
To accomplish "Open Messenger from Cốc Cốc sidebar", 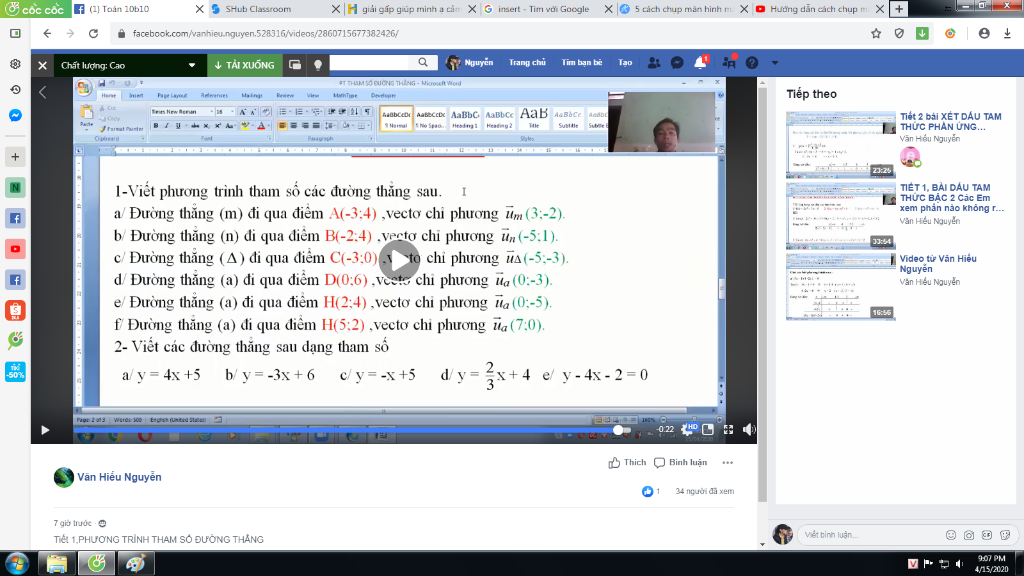I will [x=15, y=116].
